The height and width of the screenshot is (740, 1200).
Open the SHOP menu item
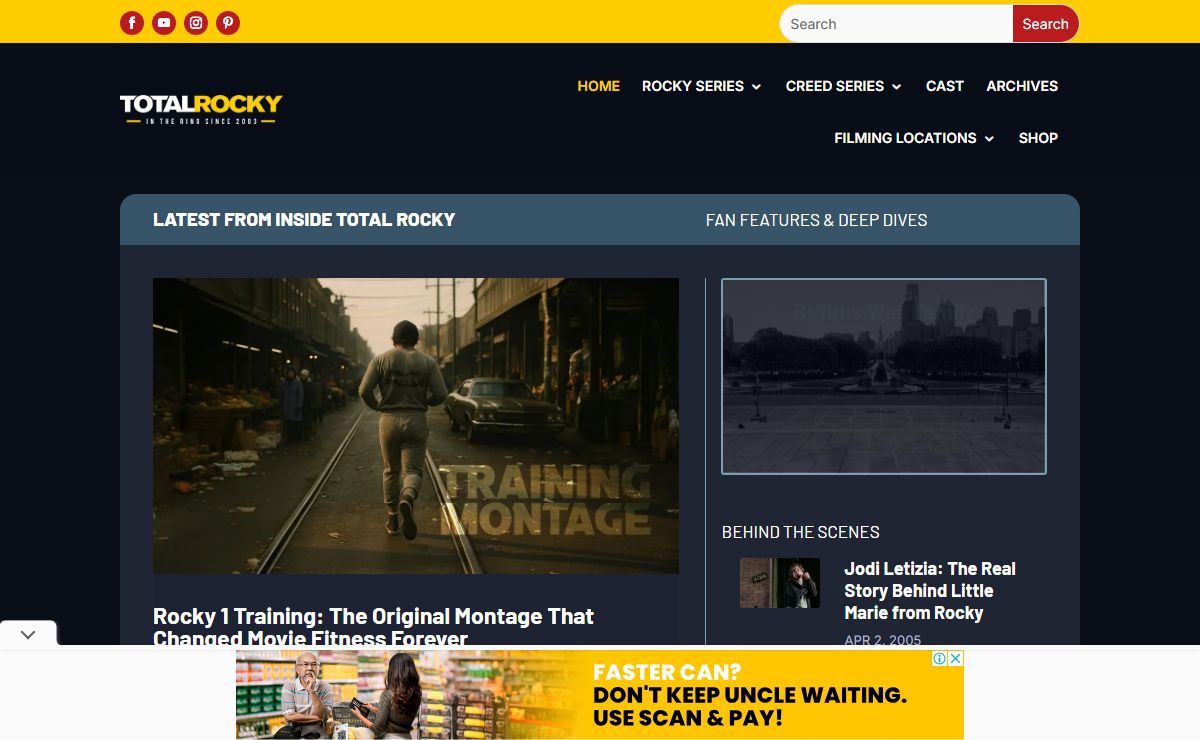pyautogui.click(x=1038, y=138)
